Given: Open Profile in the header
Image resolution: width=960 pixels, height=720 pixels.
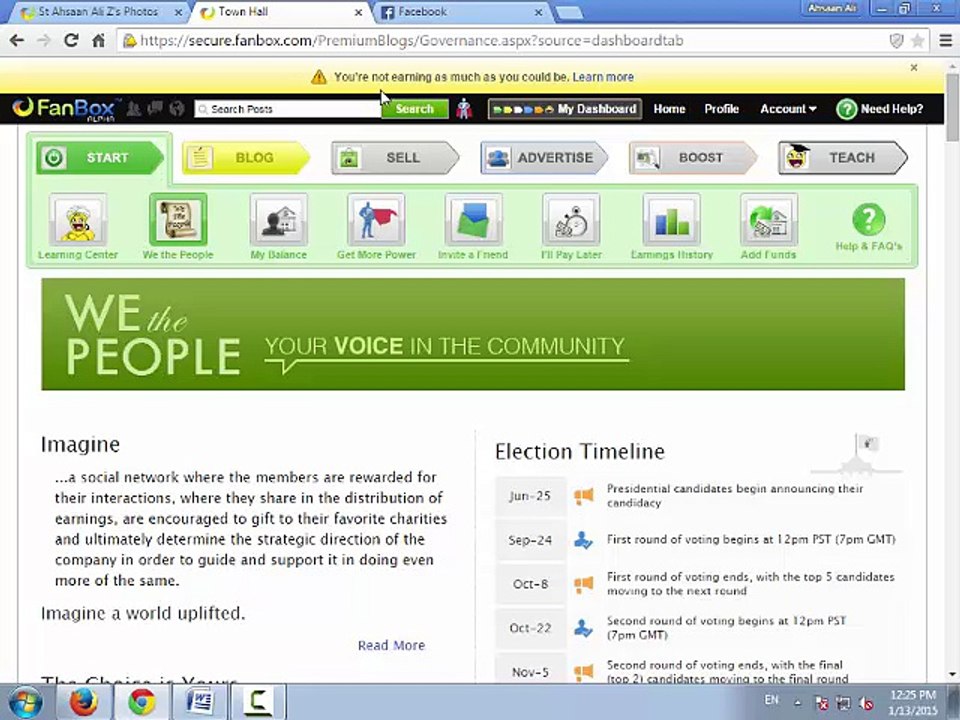Looking at the screenshot, I should pyautogui.click(x=721, y=109).
